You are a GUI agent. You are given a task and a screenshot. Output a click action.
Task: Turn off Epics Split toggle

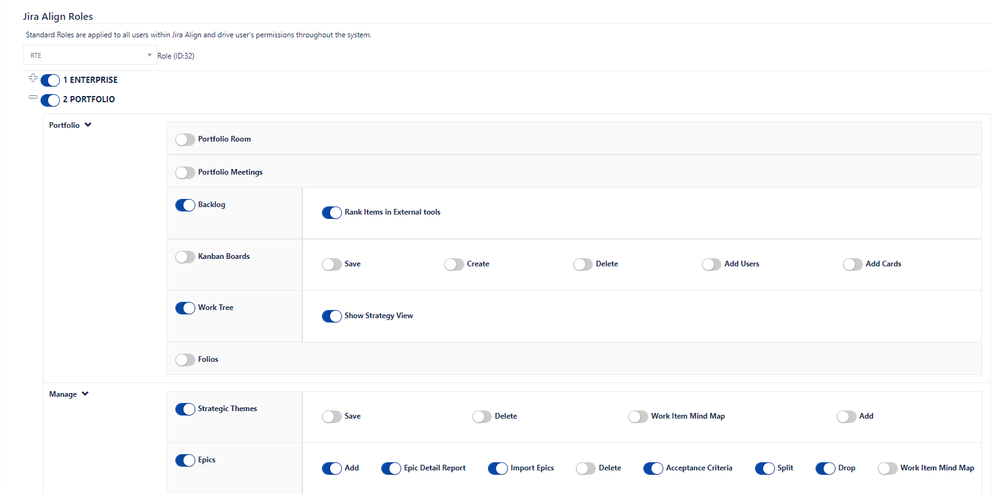pyautogui.click(x=765, y=469)
